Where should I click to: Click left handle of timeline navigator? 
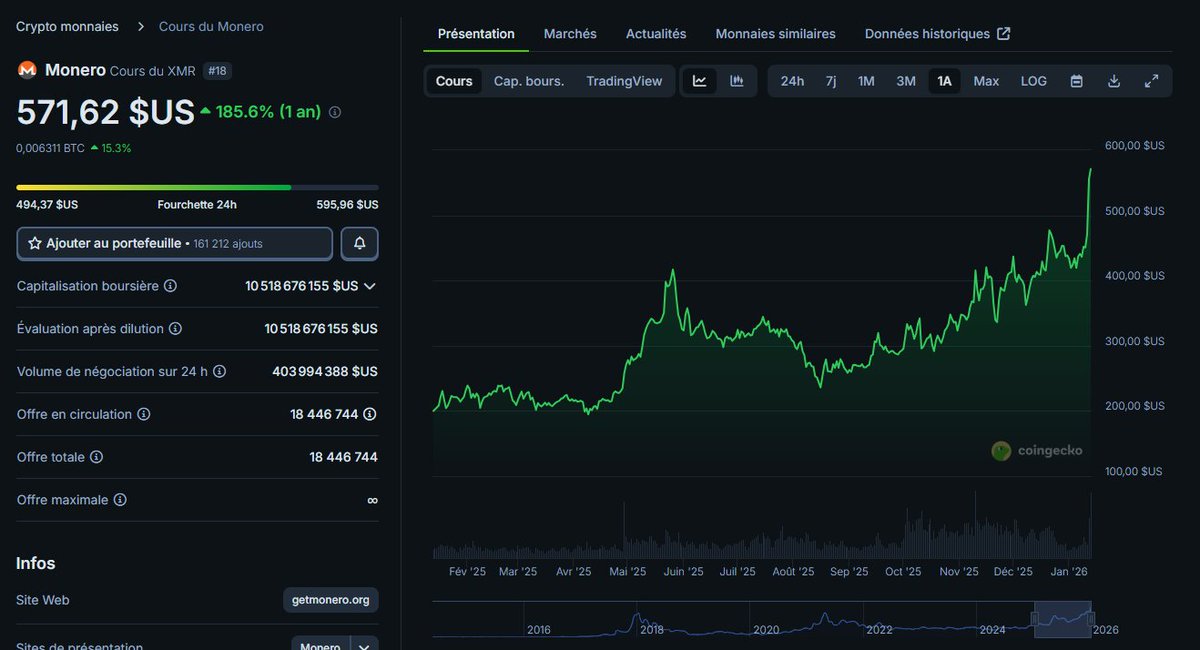[x=1035, y=618]
